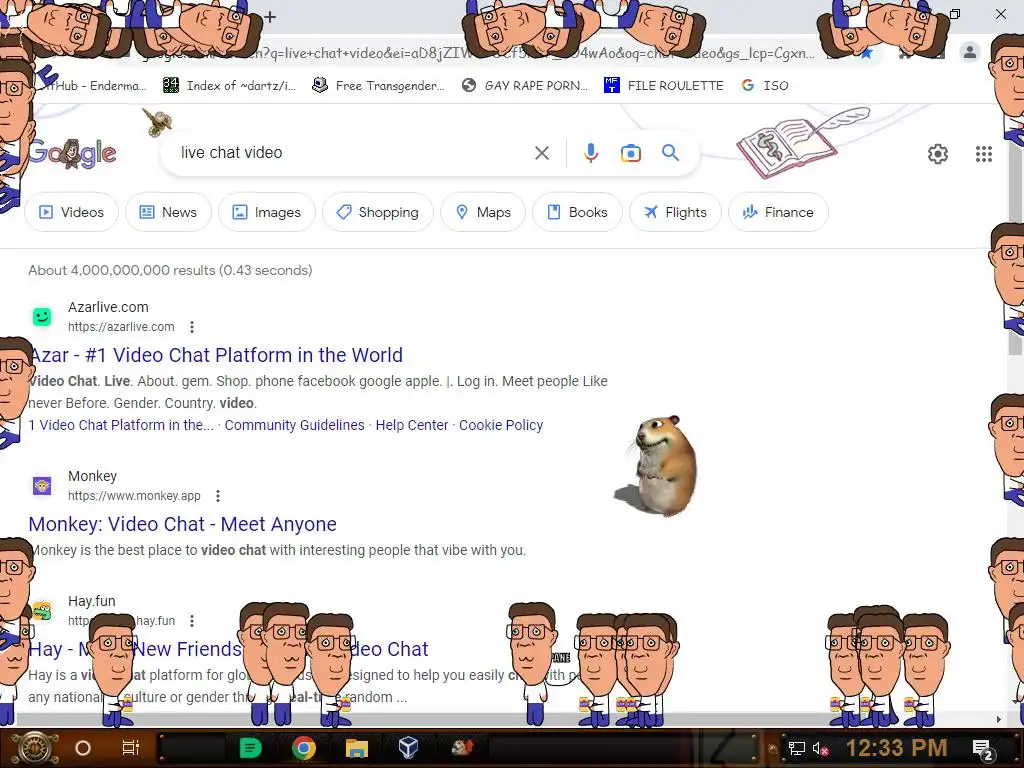Click the Monkey site favicon

click(x=42, y=486)
